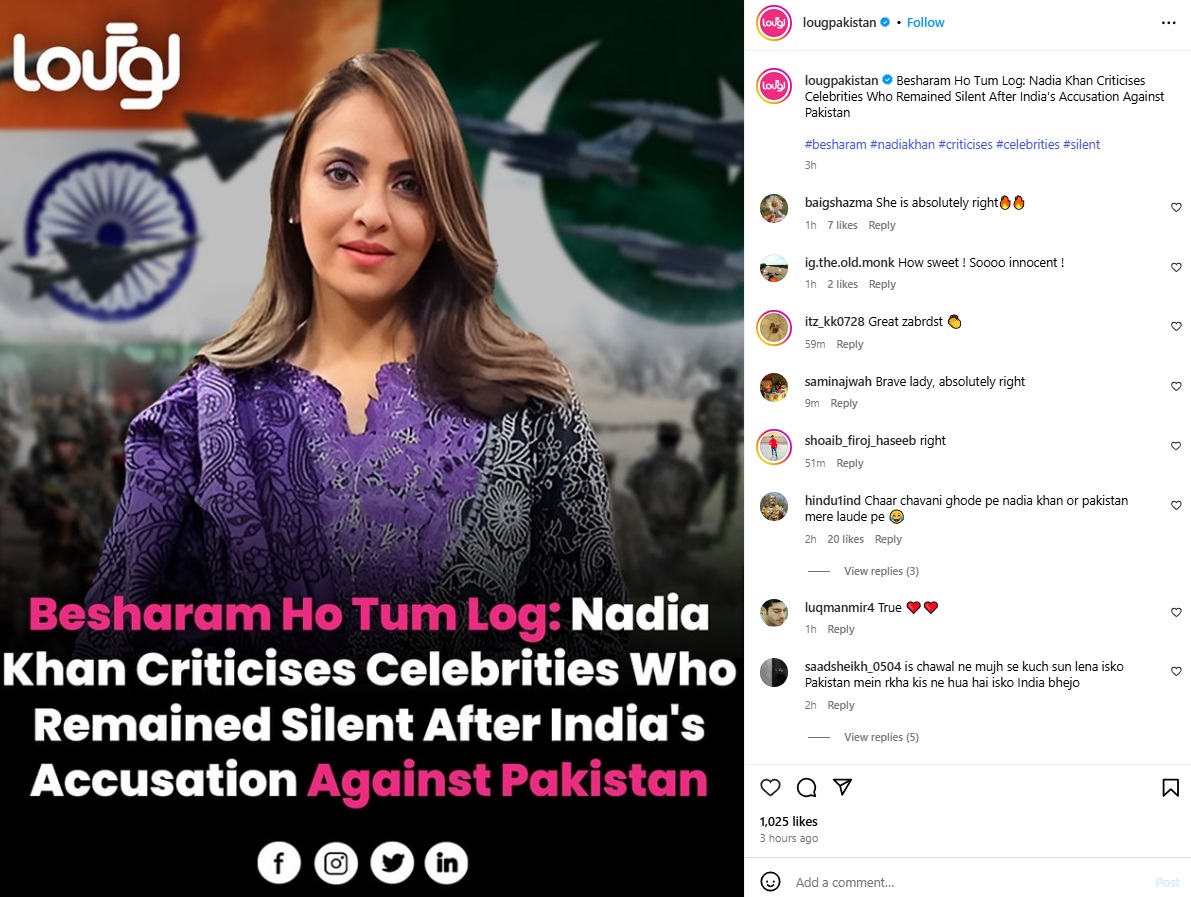The width and height of the screenshot is (1191, 897).
Task: Share the post with the paper plane icon
Action: coord(842,787)
